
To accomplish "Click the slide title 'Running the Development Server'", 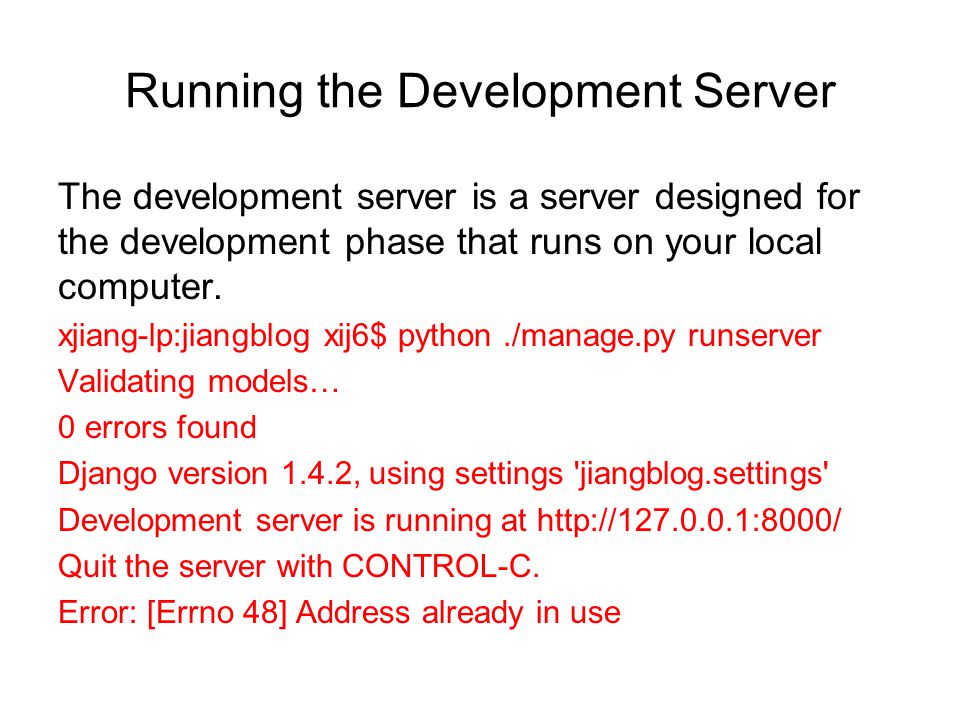I will [480, 92].
